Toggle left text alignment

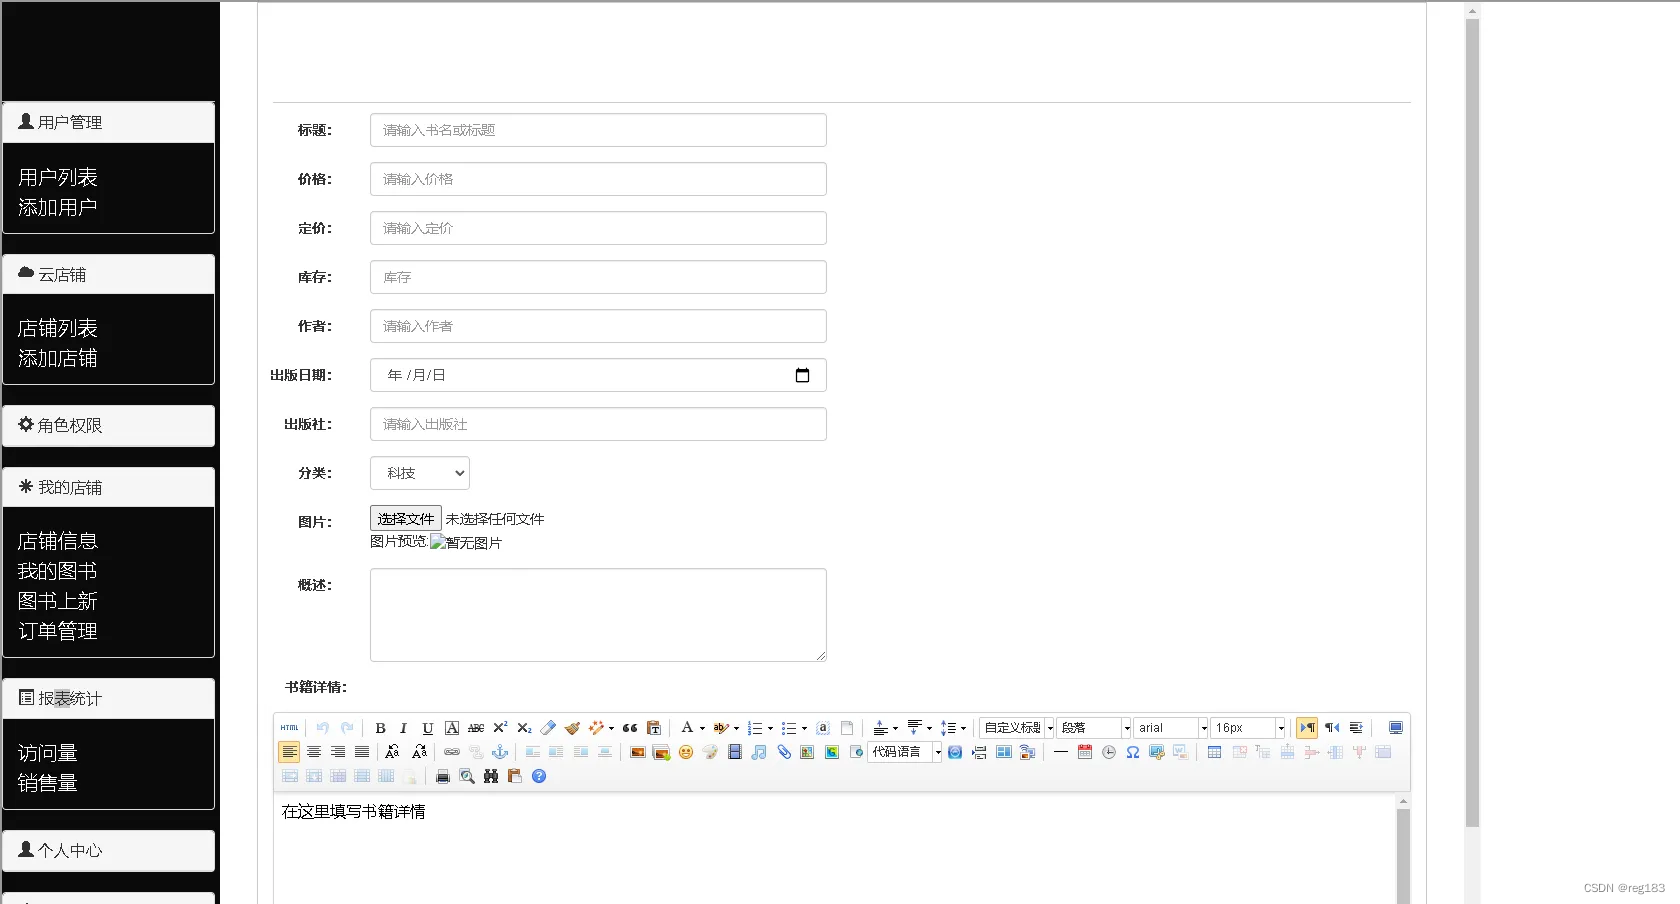tap(289, 752)
